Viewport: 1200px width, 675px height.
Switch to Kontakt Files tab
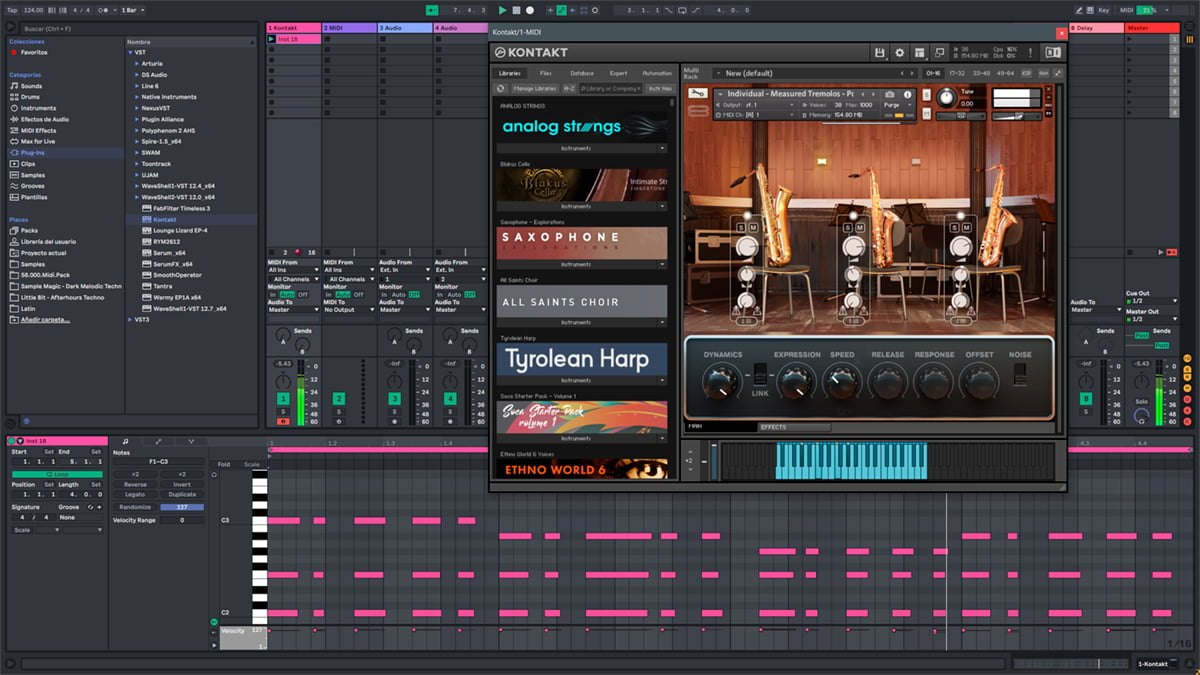point(546,73)
